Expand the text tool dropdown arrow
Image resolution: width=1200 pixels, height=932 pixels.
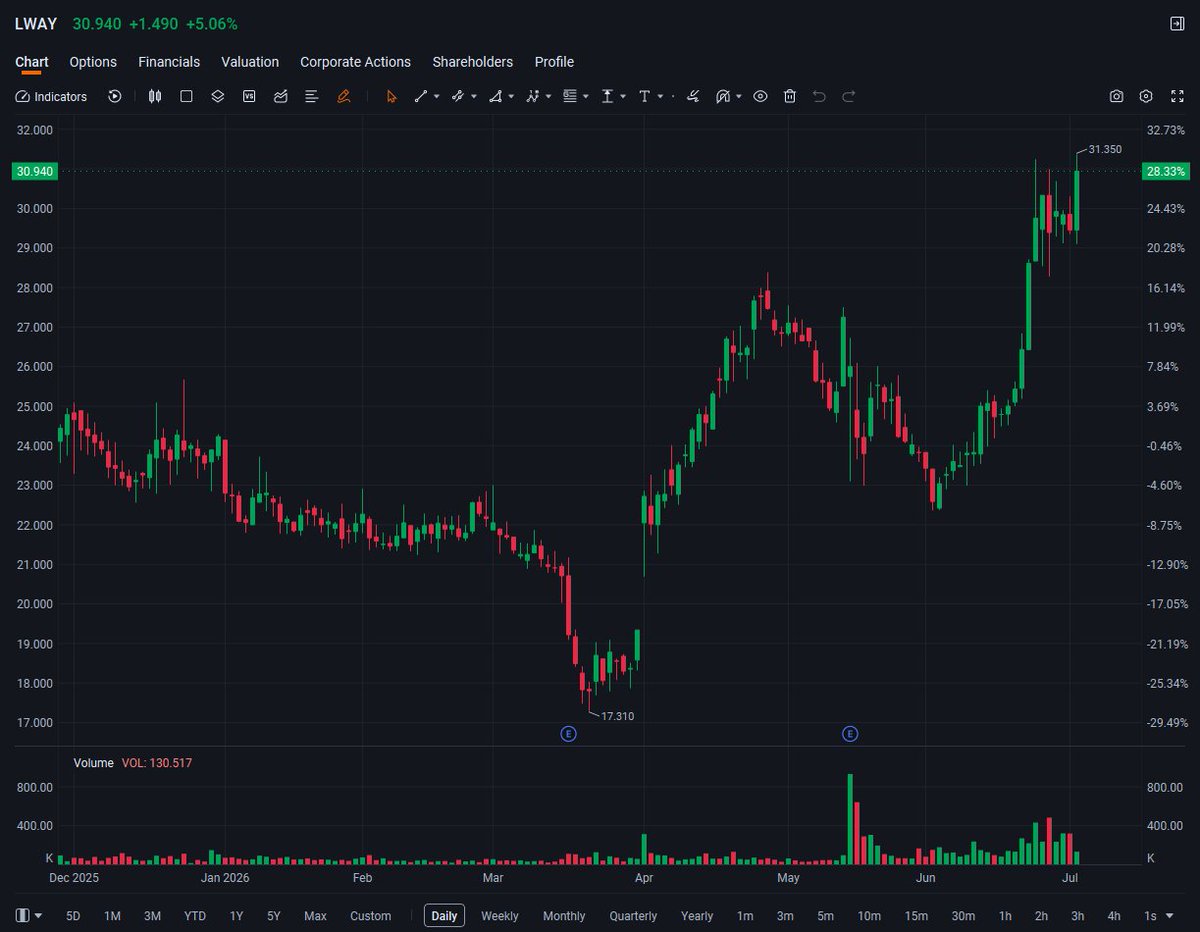[x=661, y=97]
